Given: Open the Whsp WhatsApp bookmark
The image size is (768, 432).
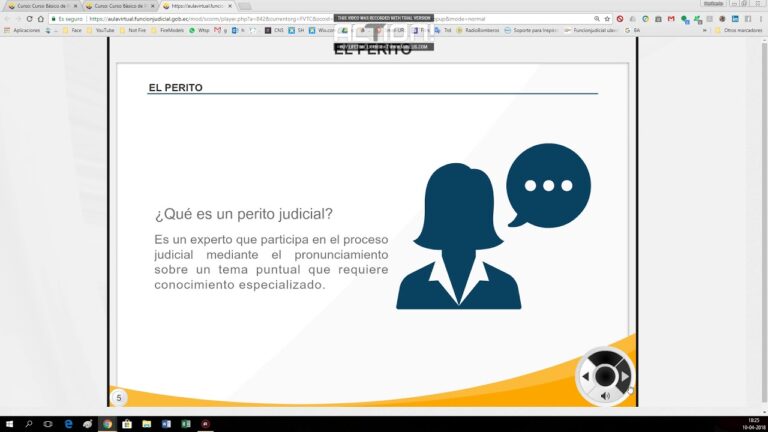Looking at the screenshot, I should (x=199, y=30).
